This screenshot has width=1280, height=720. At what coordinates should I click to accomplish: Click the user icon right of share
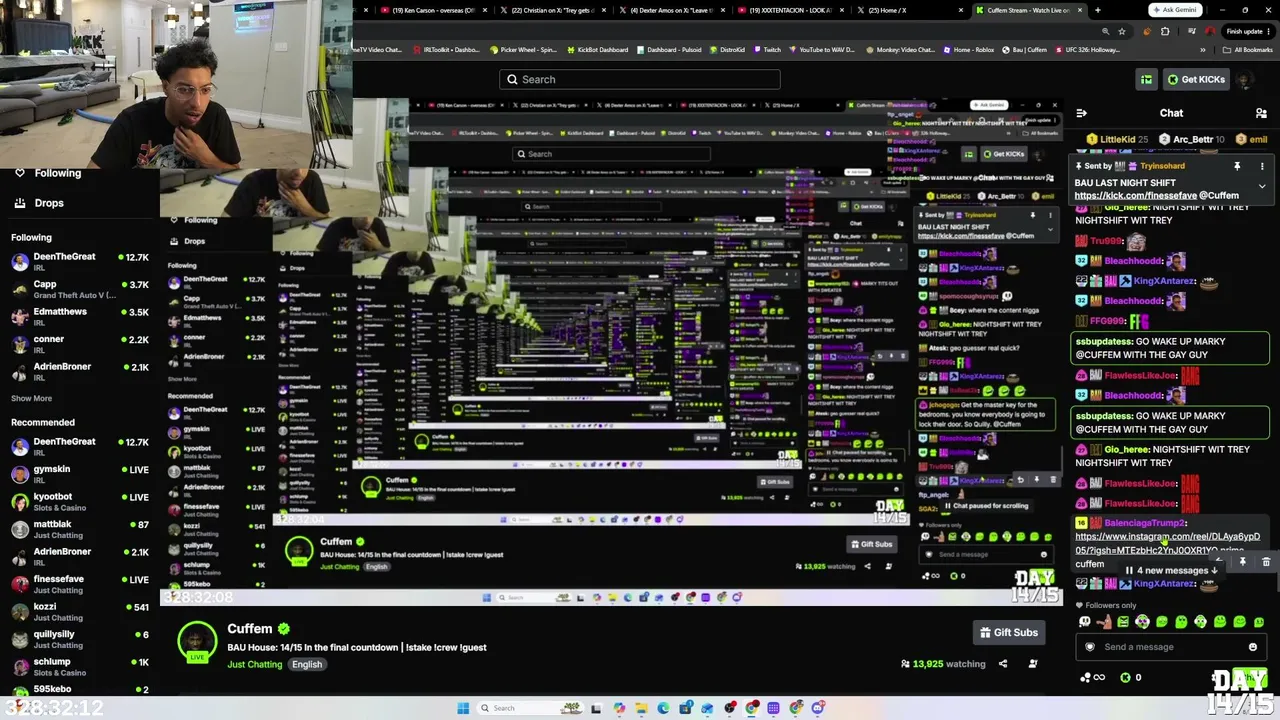point(1033,664)
